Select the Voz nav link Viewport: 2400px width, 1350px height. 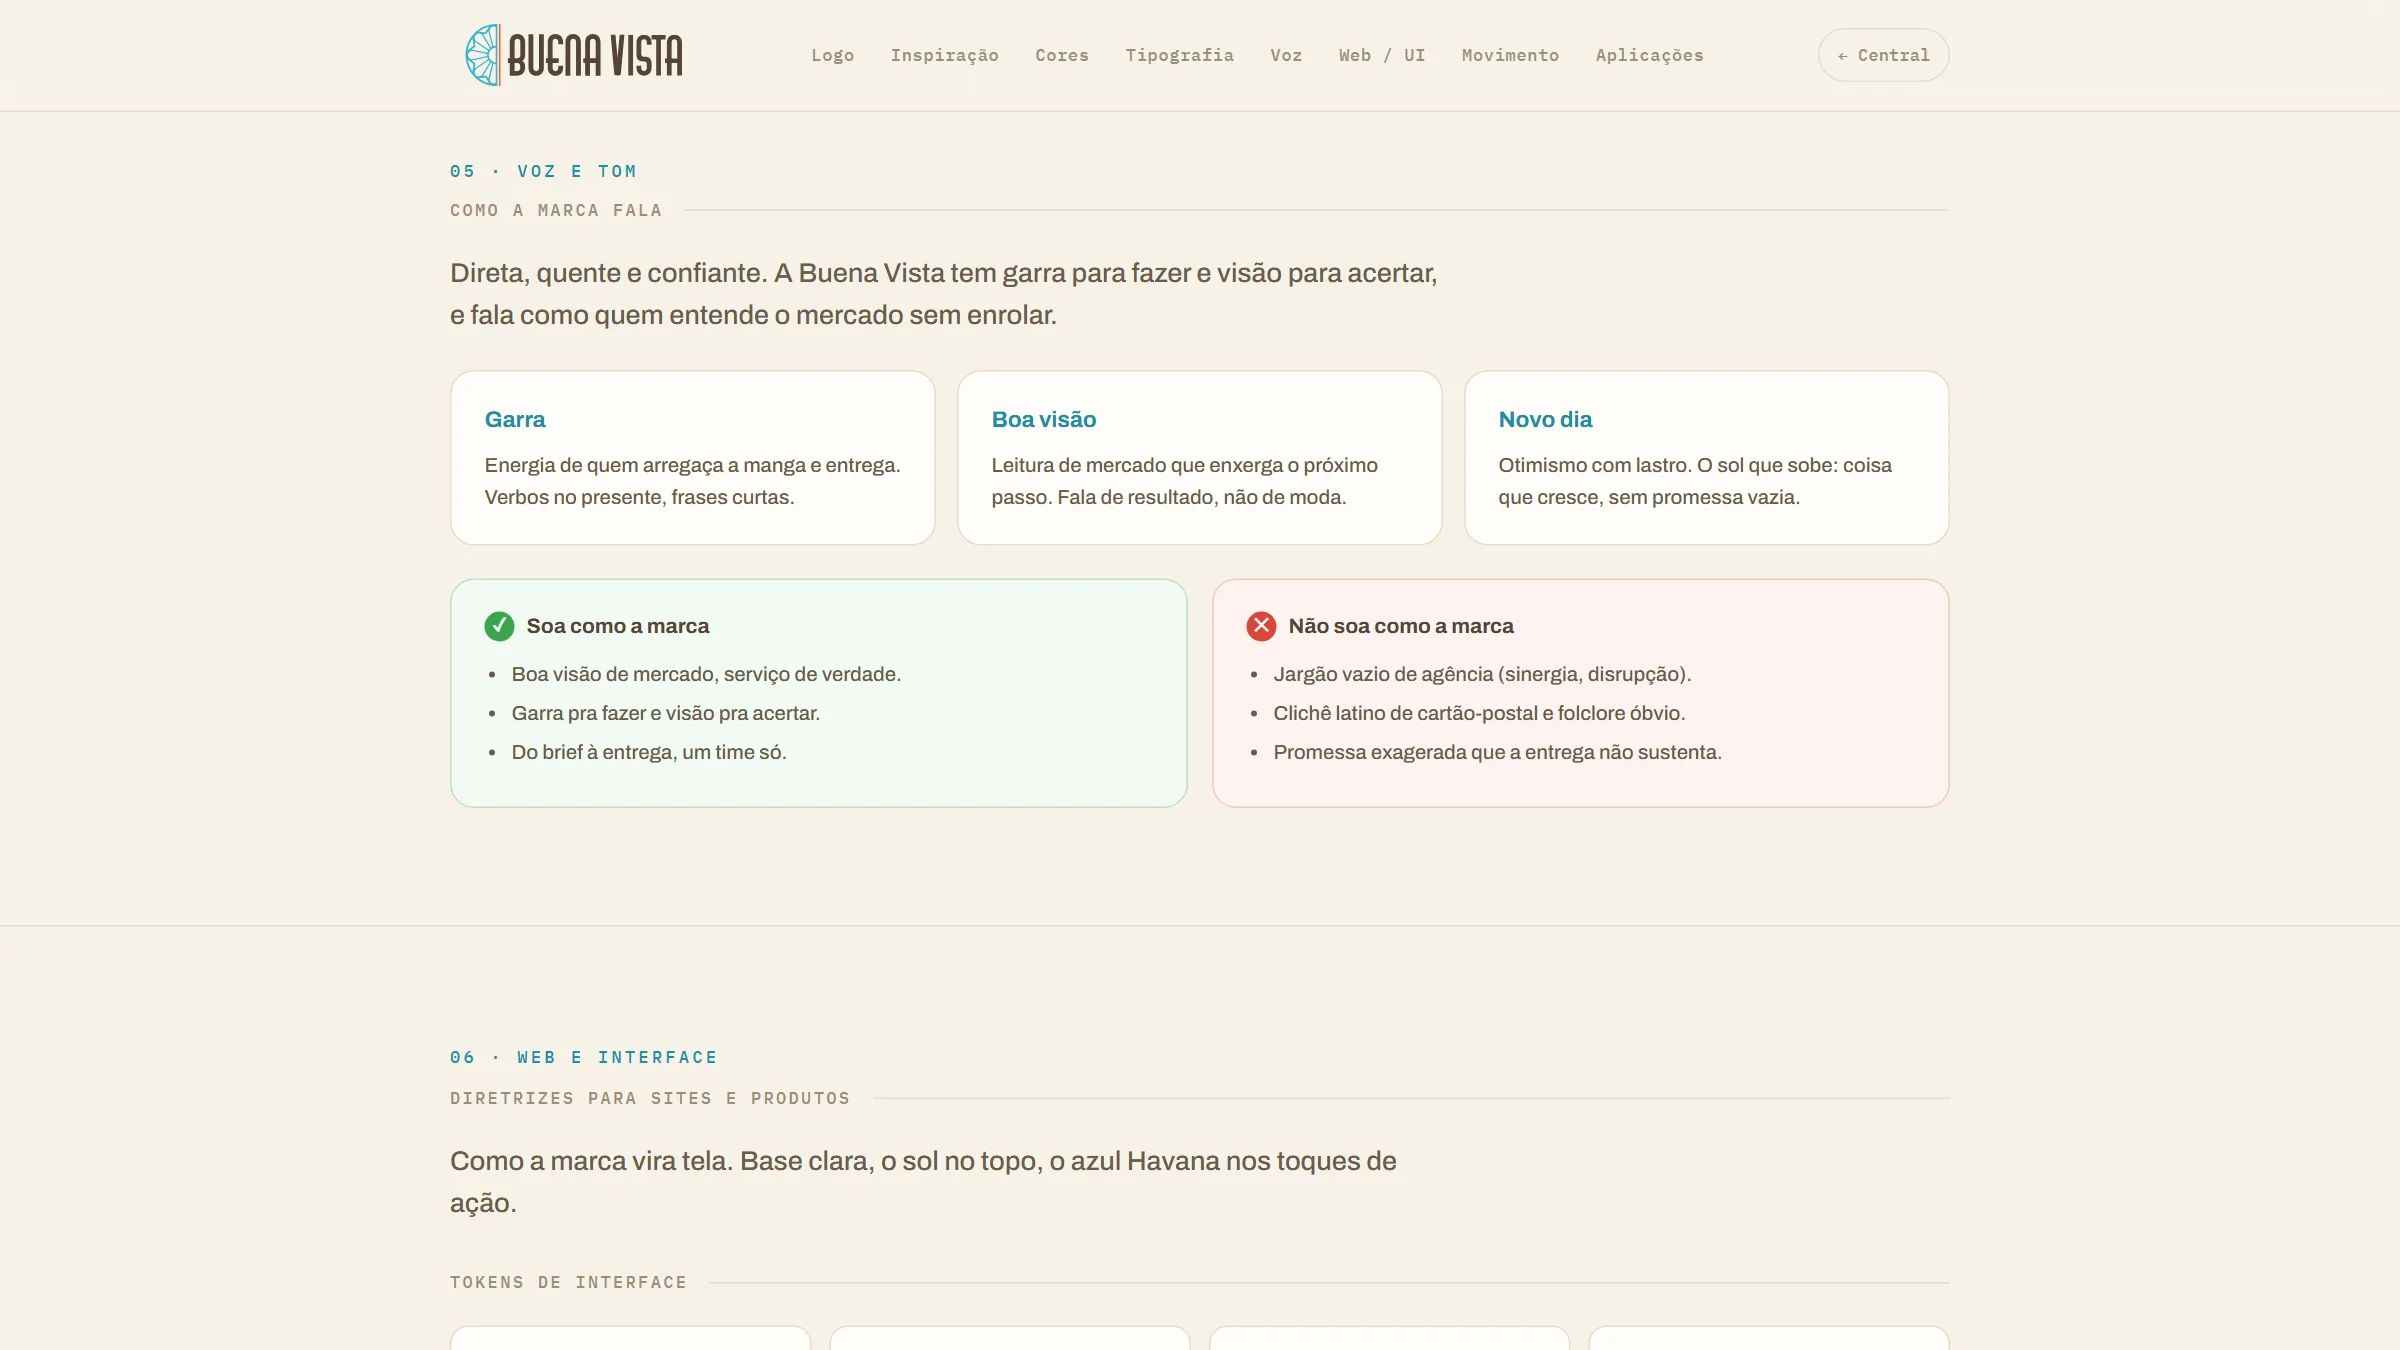click(x=1286, y=55)
